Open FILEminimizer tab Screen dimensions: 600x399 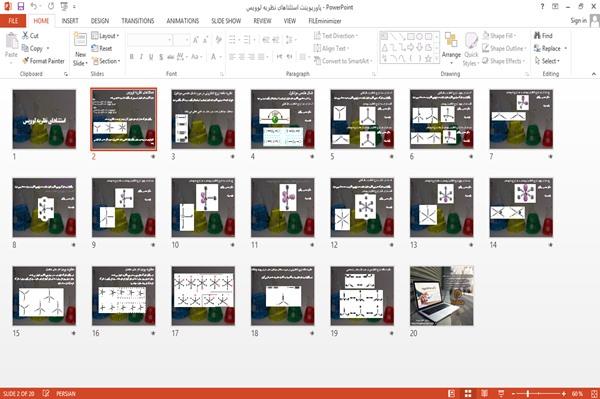click(x=325, y=21)
